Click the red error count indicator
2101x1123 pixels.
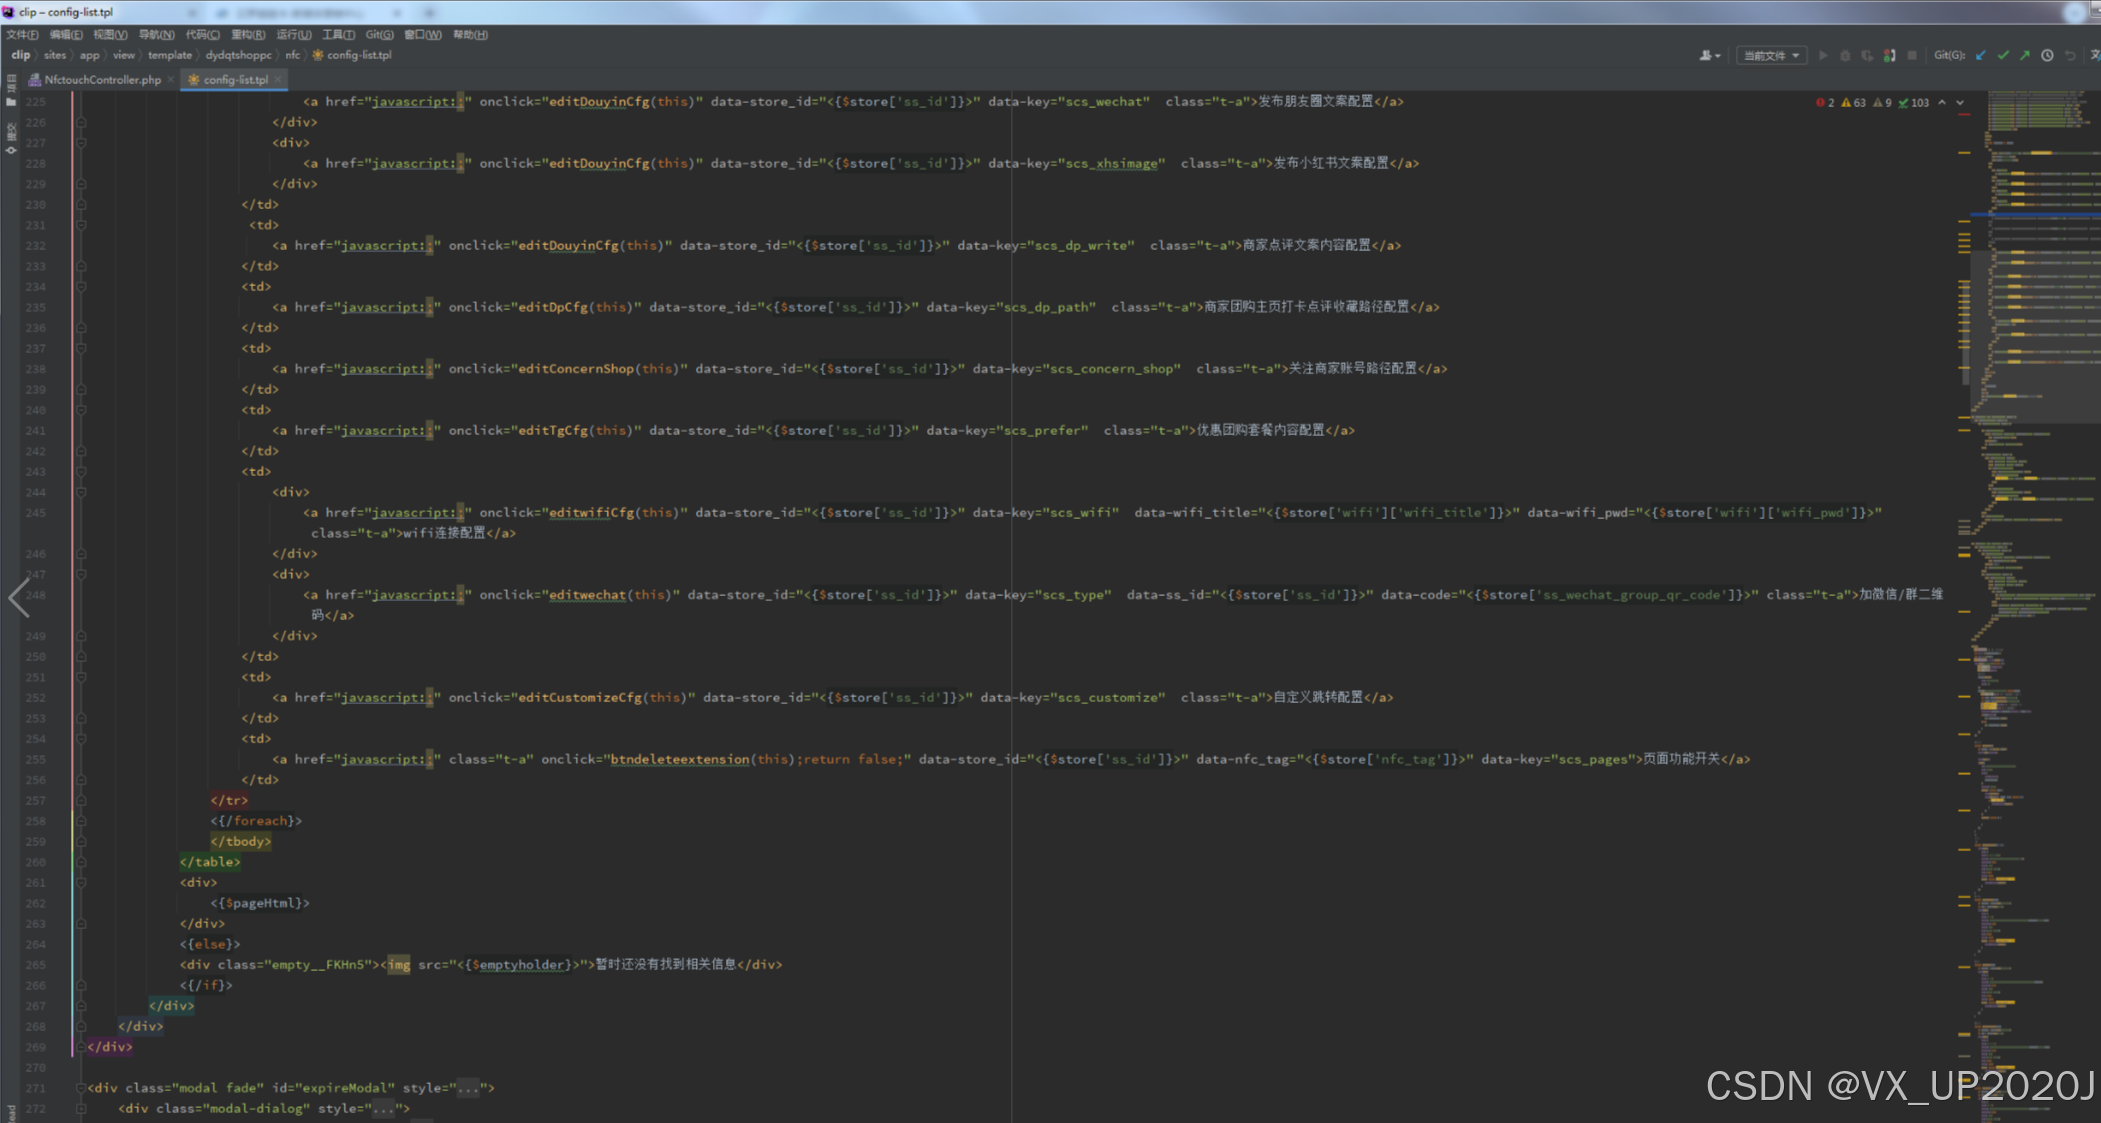(1825, 103)
